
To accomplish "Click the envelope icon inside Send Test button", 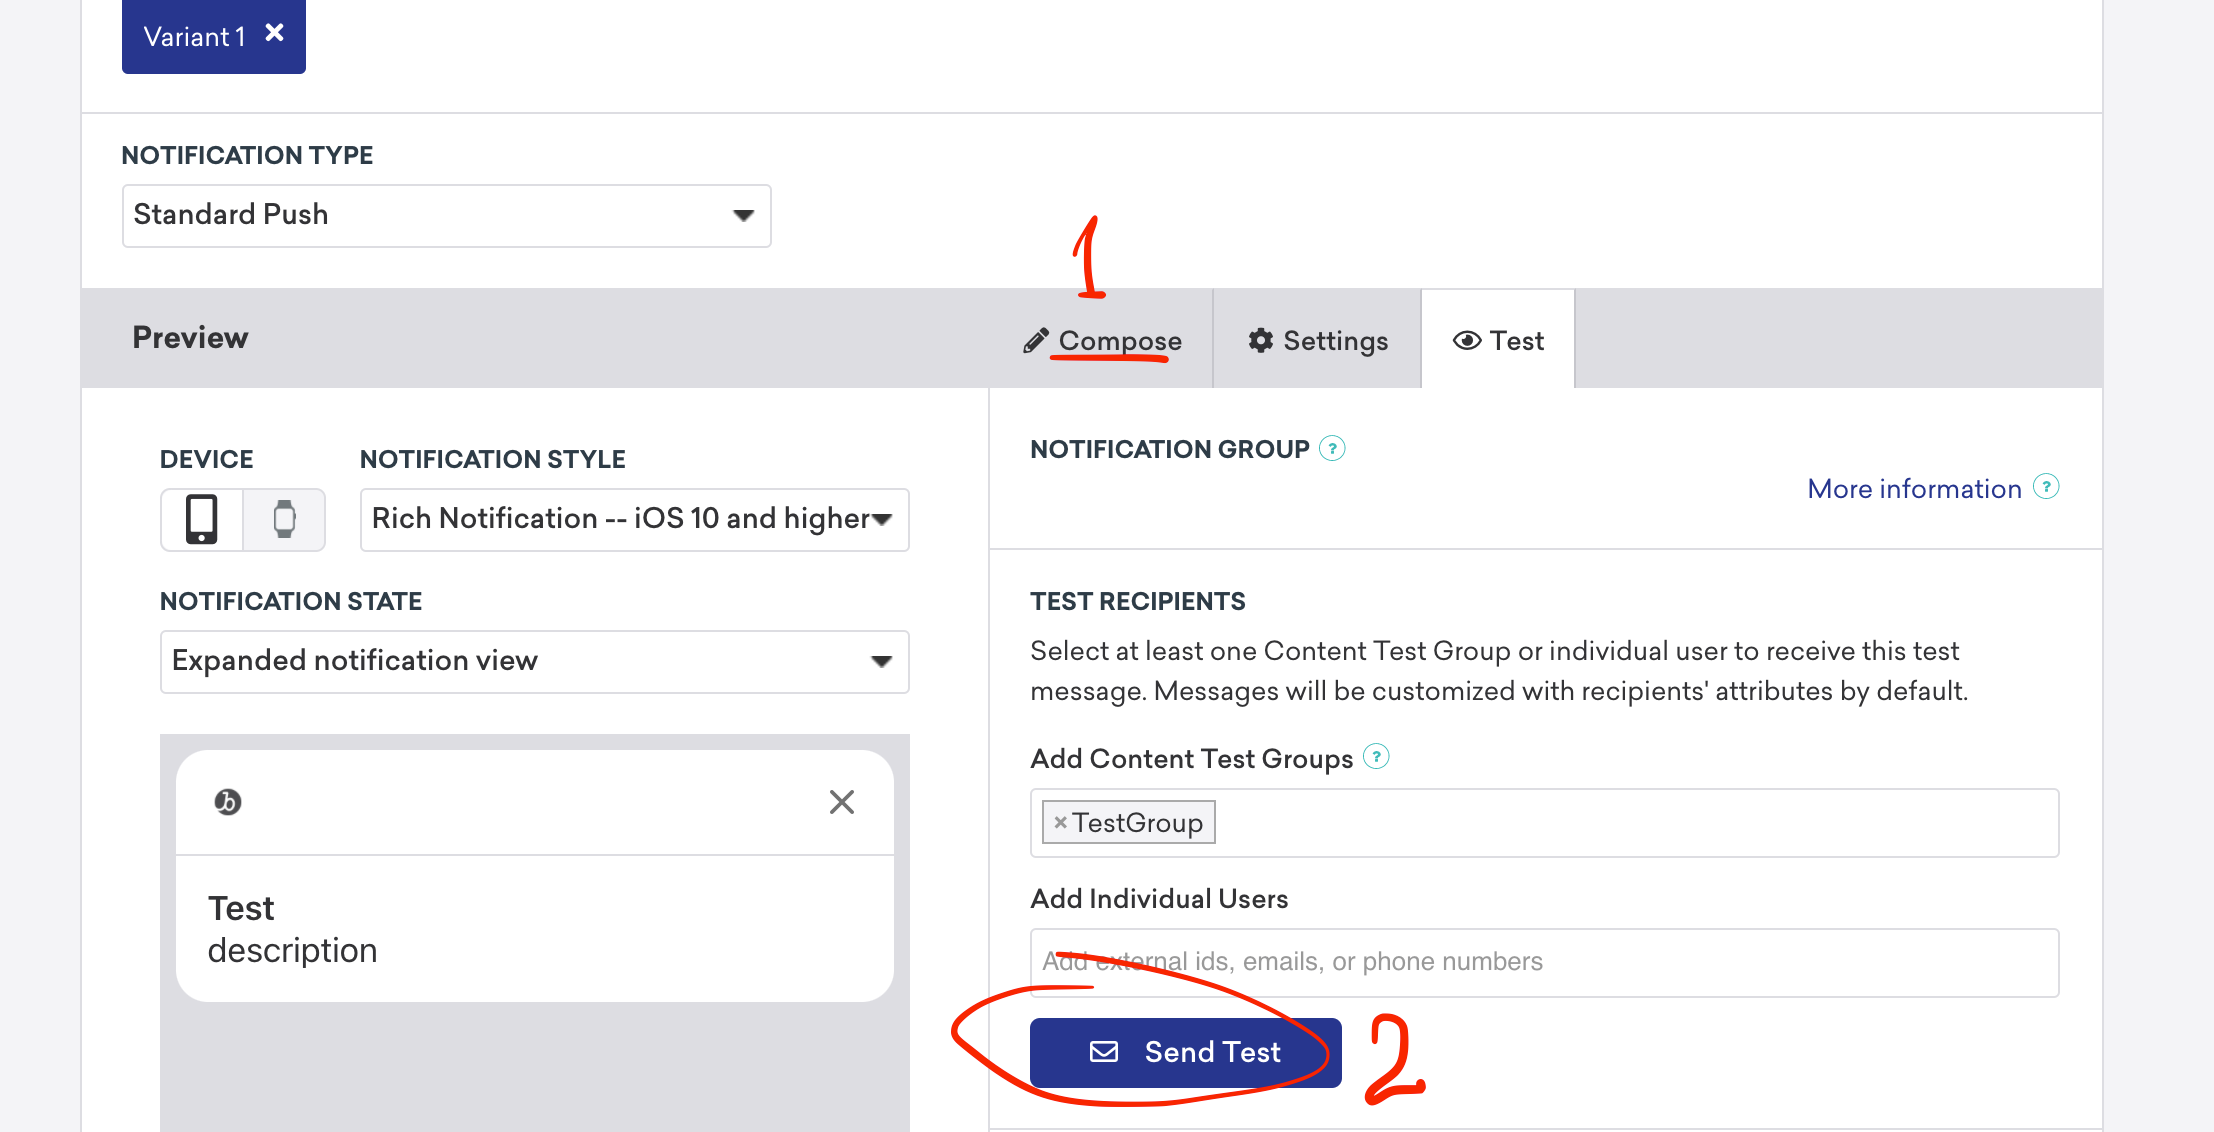I will tap(1104, 1051).
